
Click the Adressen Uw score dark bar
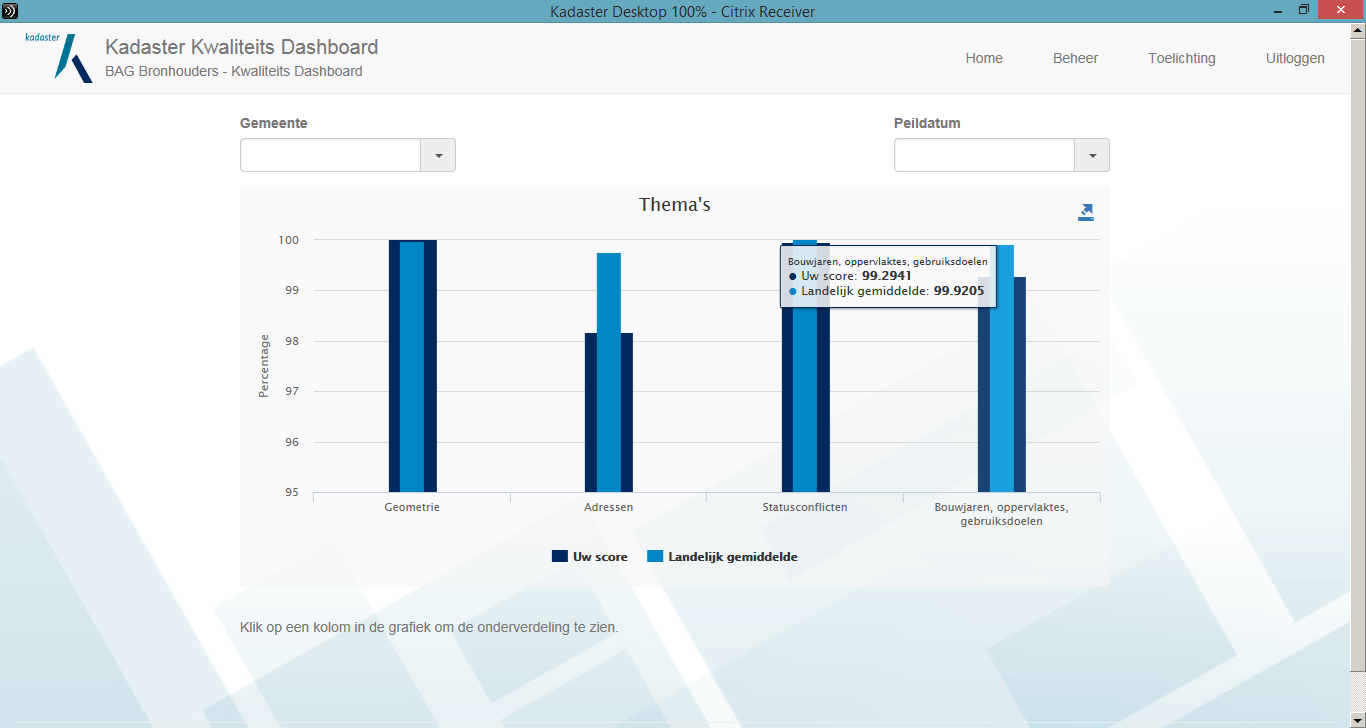(591, 412)
